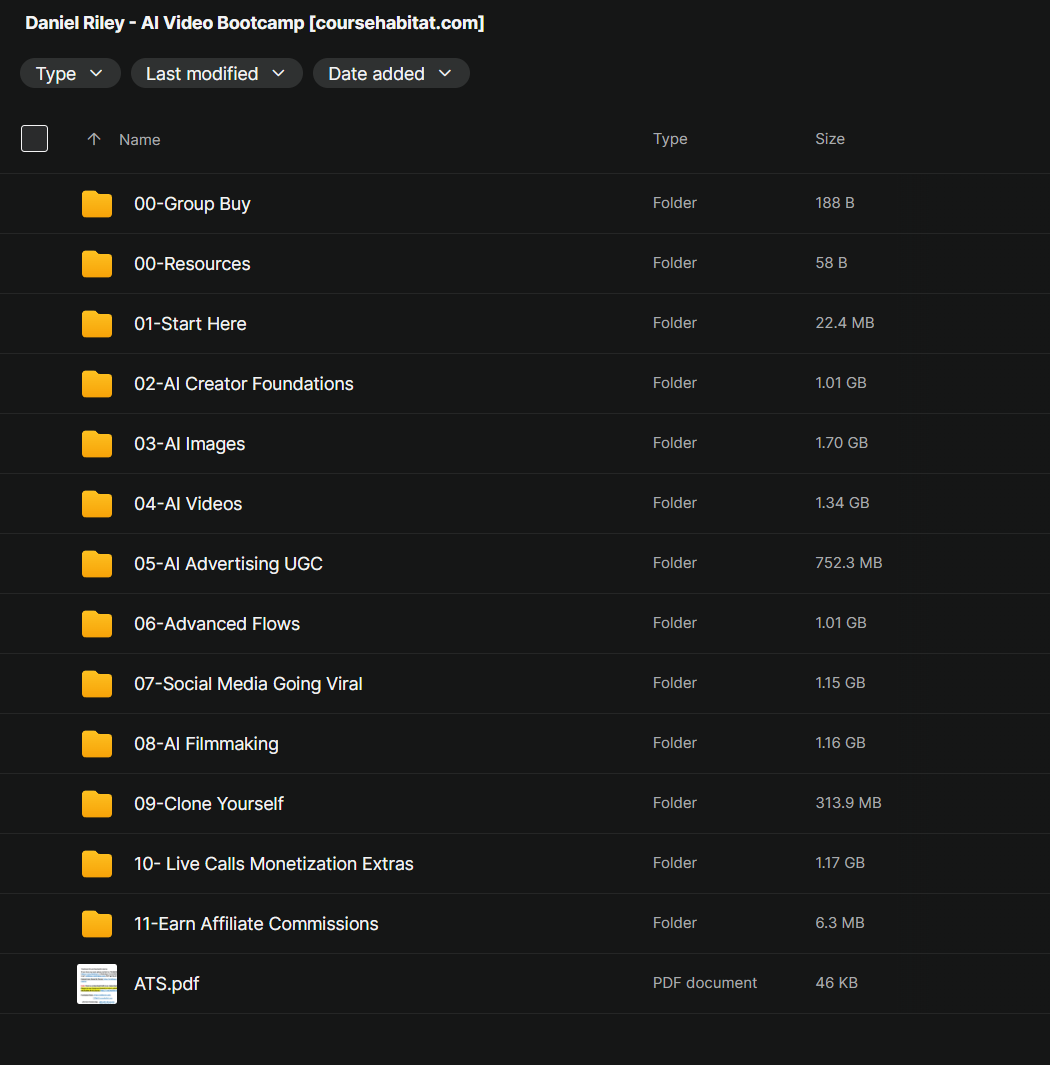
Task: Expand the Last modified filter
Action: coord(216,73)
